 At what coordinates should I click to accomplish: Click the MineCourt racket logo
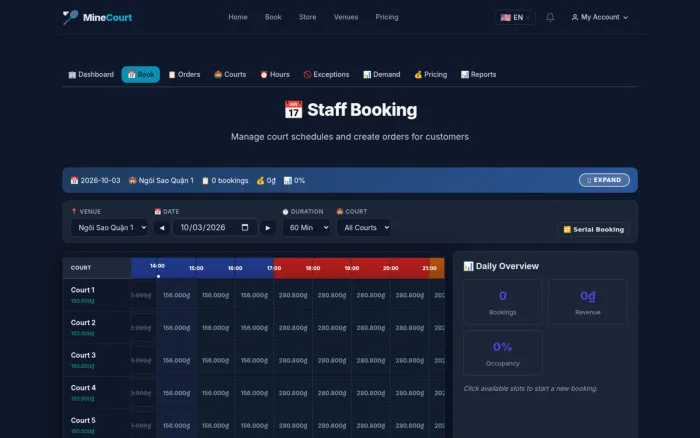(x=70, y=17)
